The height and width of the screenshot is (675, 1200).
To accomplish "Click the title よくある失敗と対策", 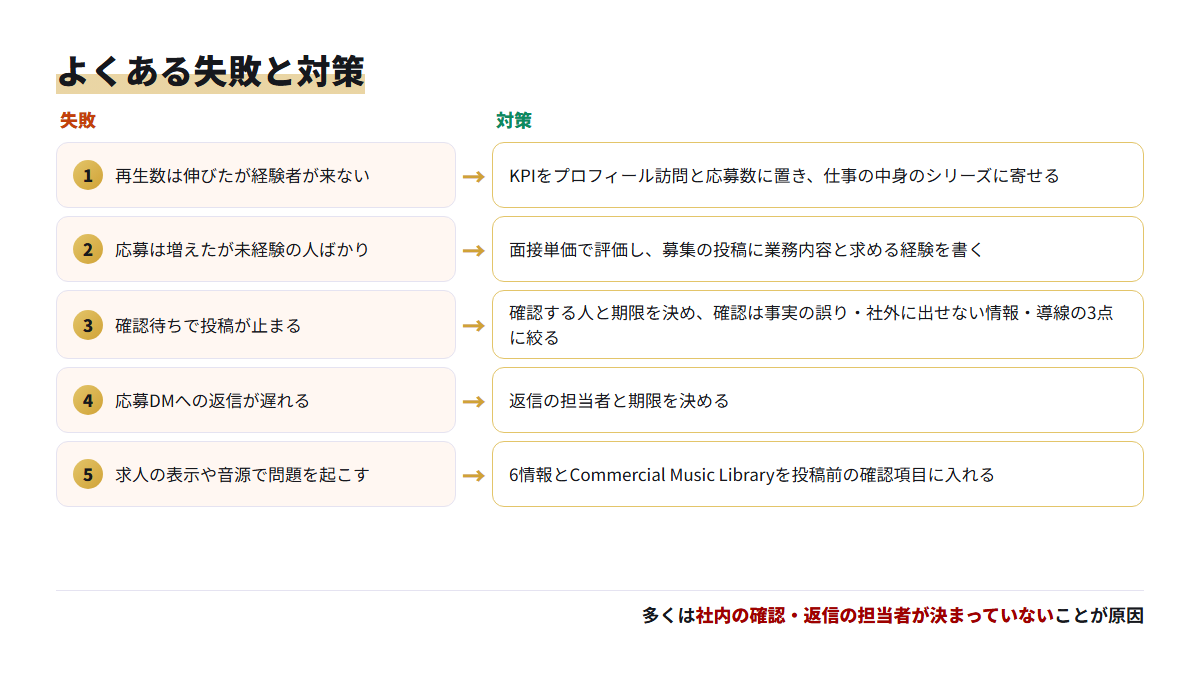I will tap(210, 70).
